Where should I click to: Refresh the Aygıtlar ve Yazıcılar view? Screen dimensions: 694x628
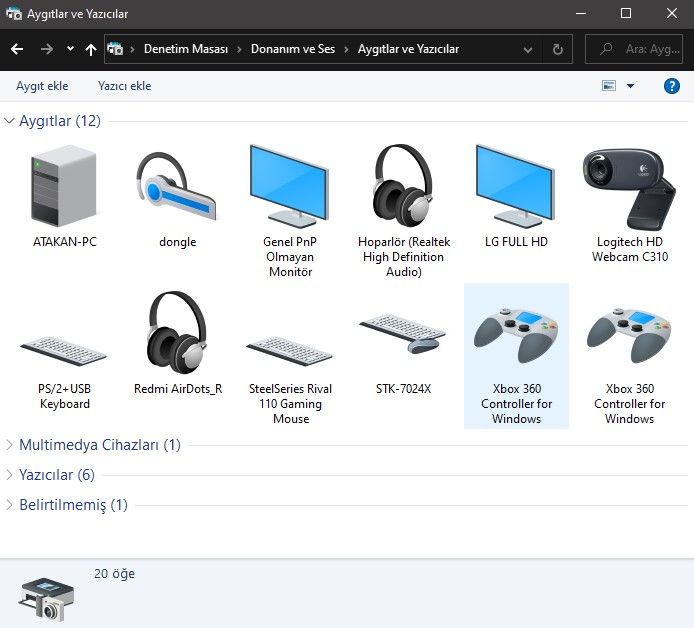coord(558,49)
